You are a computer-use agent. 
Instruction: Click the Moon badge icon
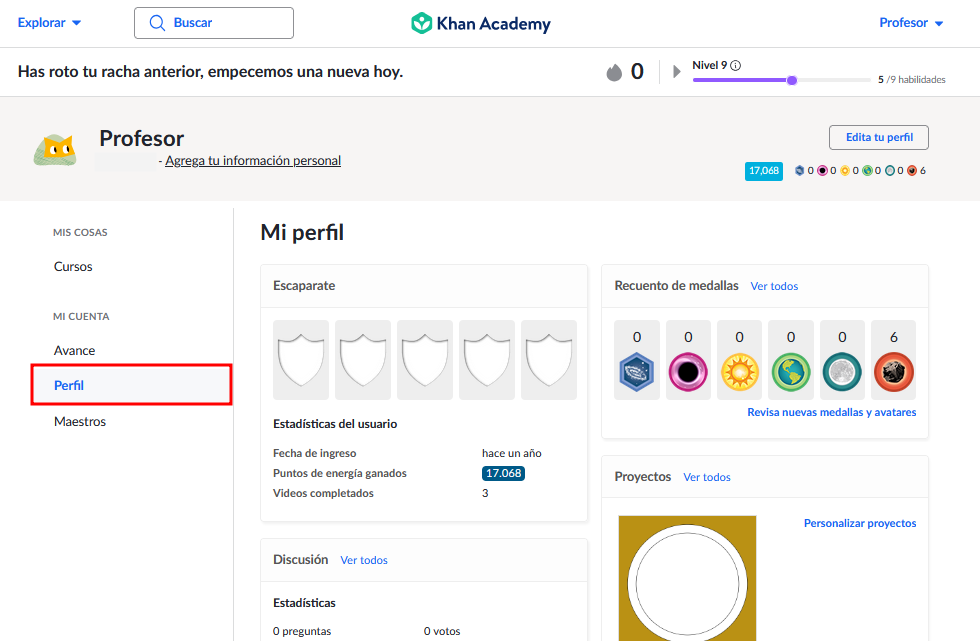click(x=842, y=372)
